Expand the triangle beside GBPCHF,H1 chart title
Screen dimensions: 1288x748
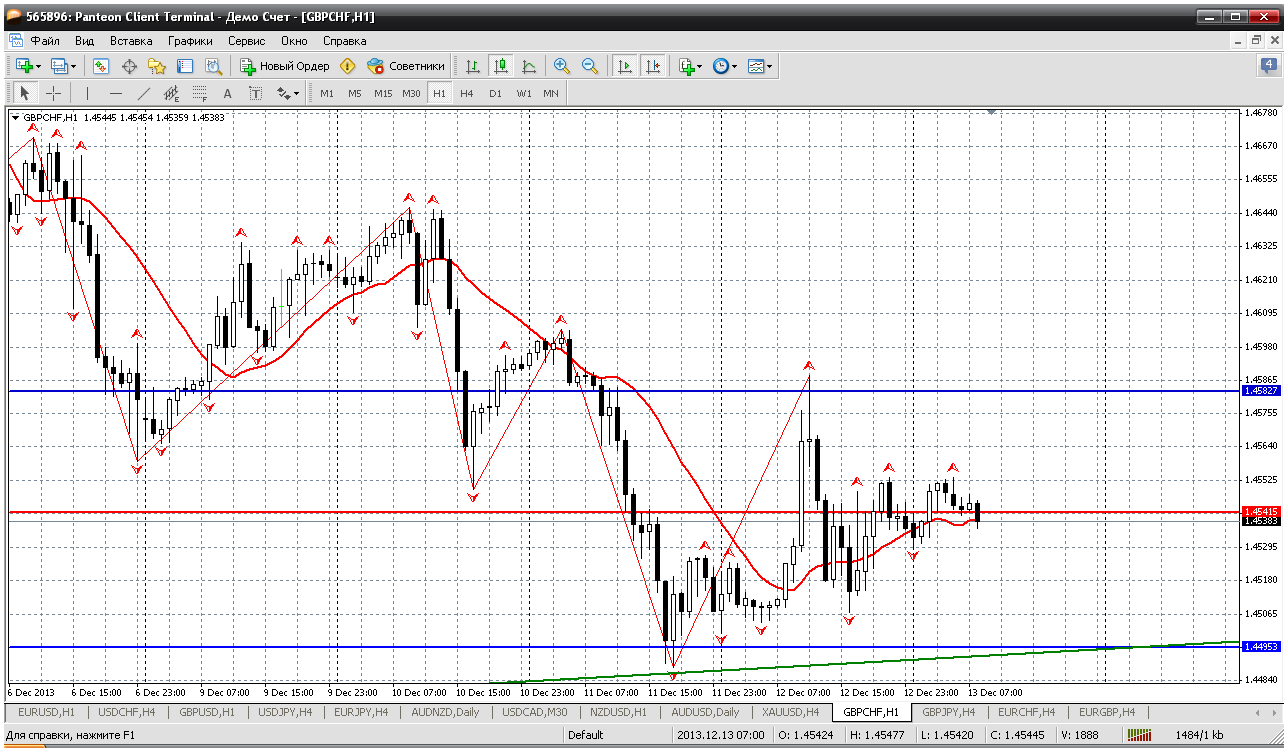[15, 117]
